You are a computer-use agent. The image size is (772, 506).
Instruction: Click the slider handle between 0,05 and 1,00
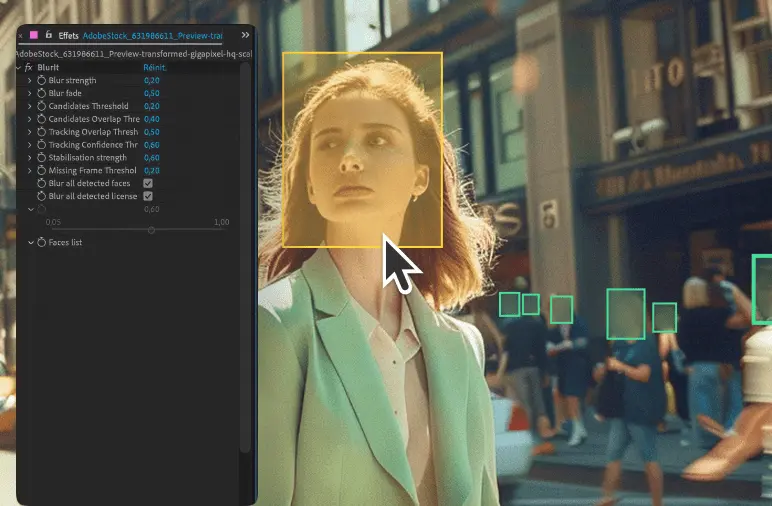click(151, 230)
